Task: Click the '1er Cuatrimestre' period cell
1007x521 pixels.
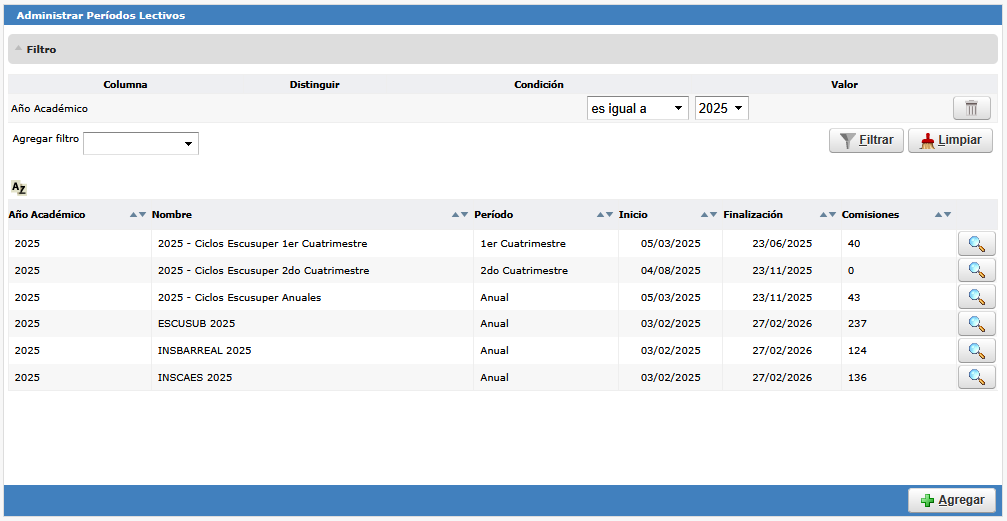Action: [x=523, y=244]
